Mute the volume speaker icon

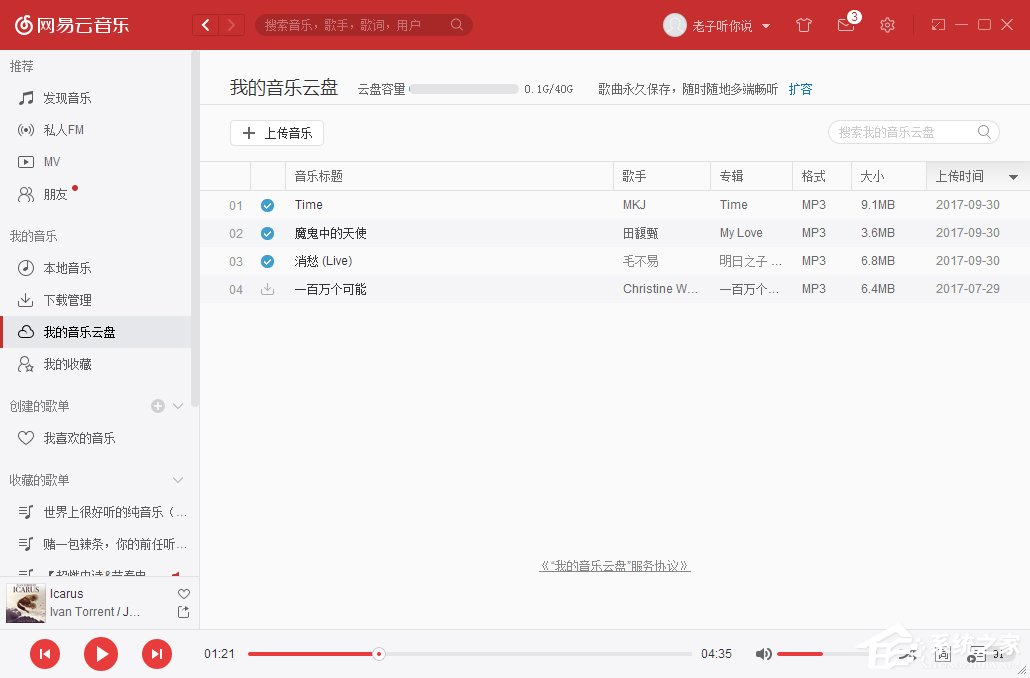(x=763, y=654)
